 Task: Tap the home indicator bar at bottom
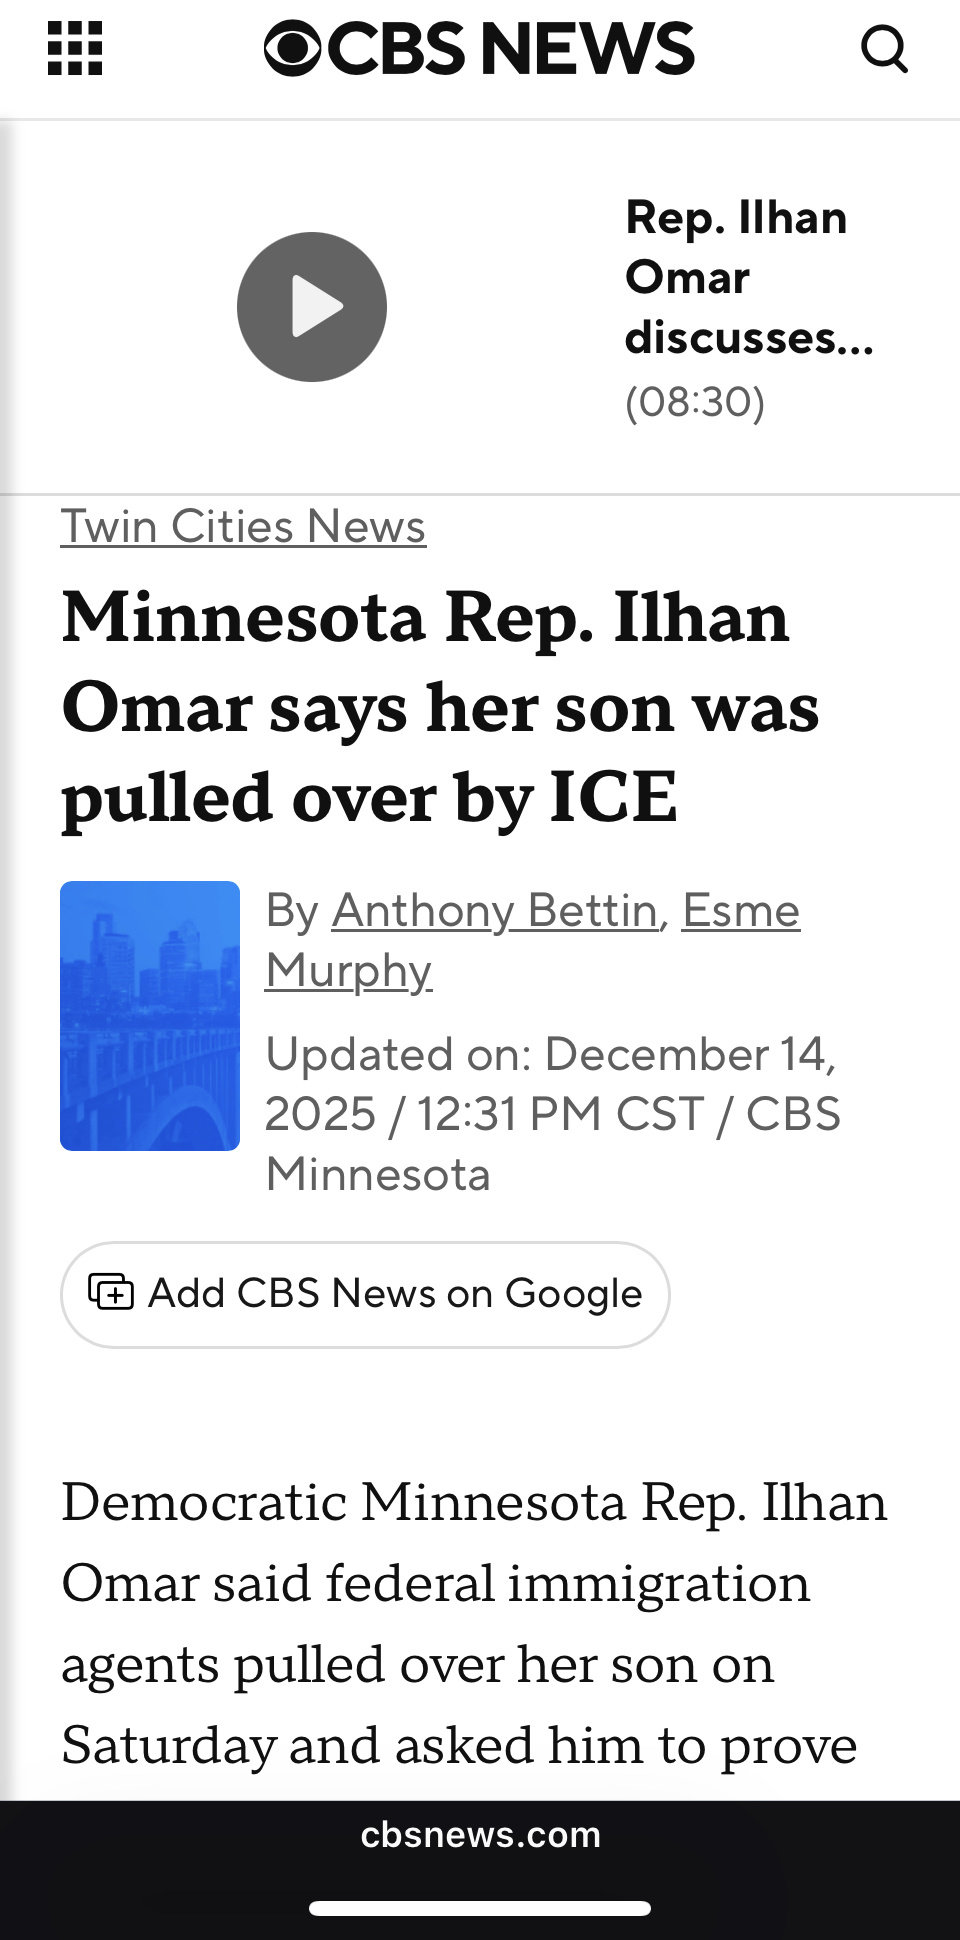(x=480, y=1908)
